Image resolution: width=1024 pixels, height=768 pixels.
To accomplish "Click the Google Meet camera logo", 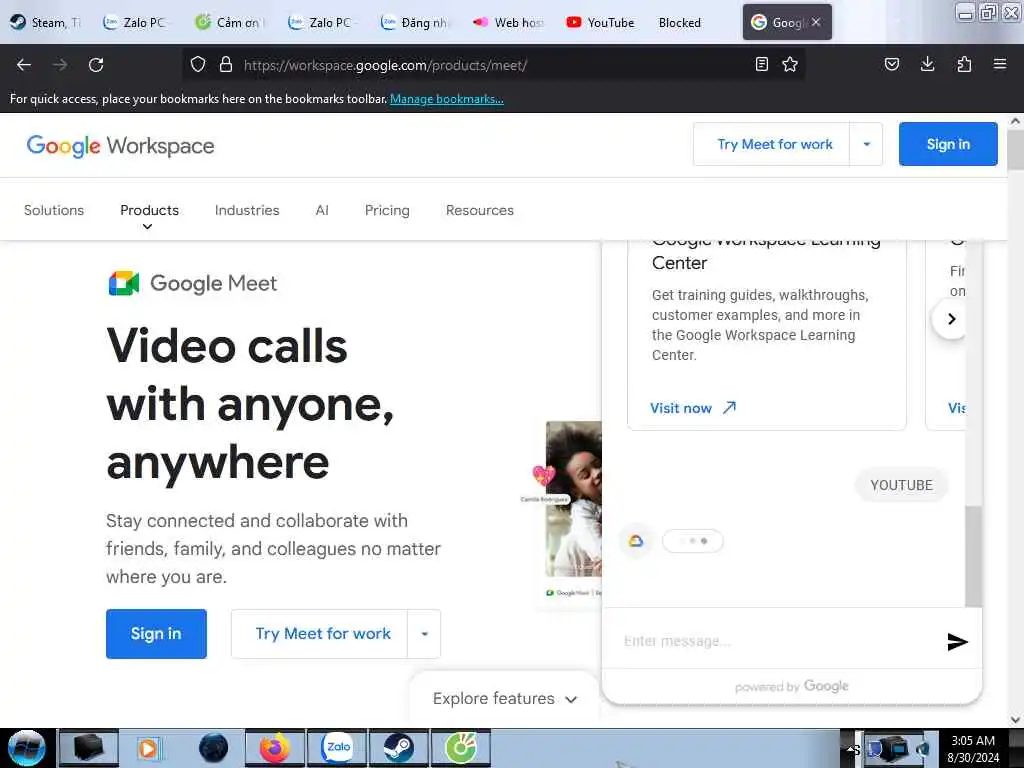I will 123,283.
